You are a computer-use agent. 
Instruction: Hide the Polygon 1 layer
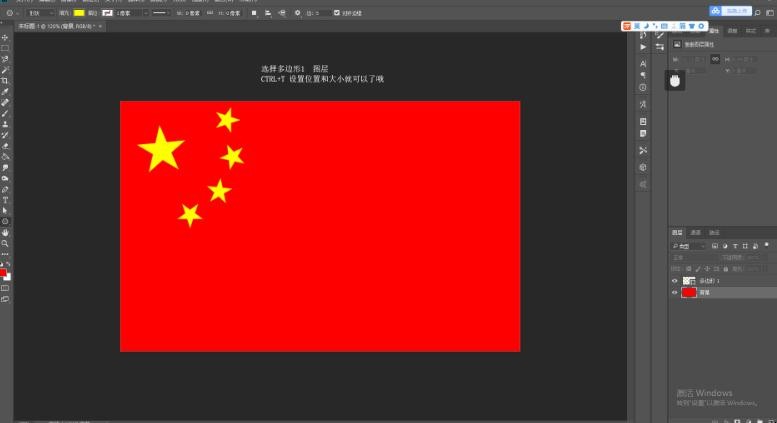point(674,281)
